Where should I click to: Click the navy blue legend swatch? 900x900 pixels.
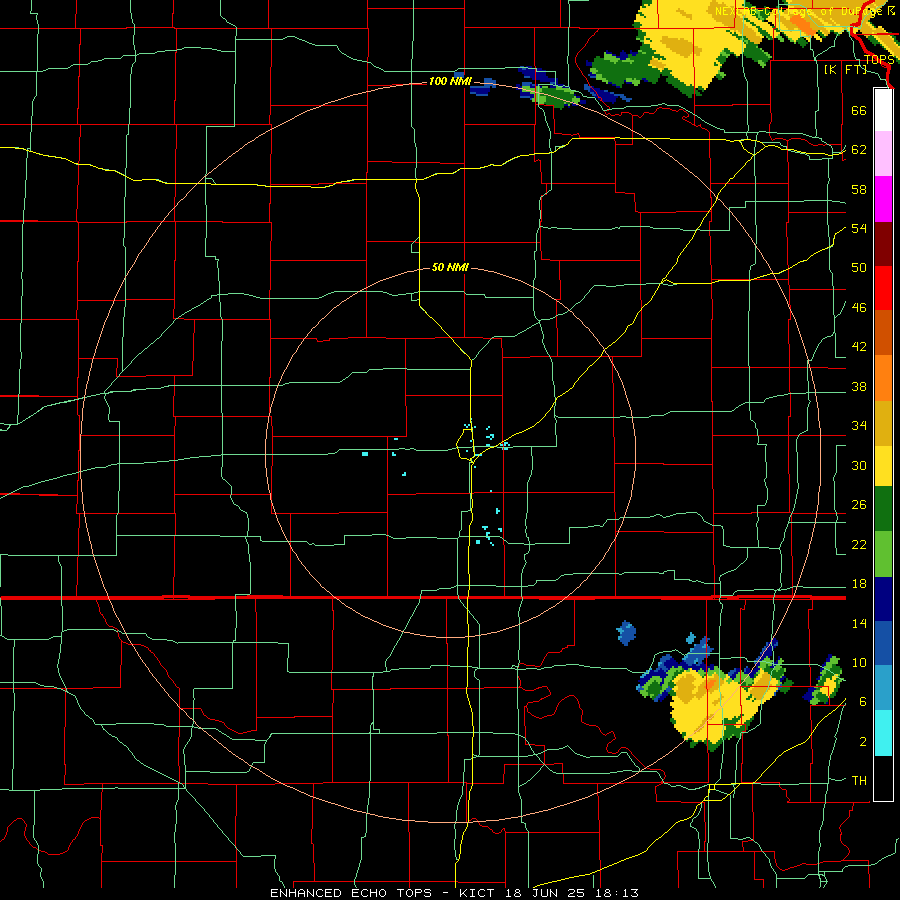883,599
